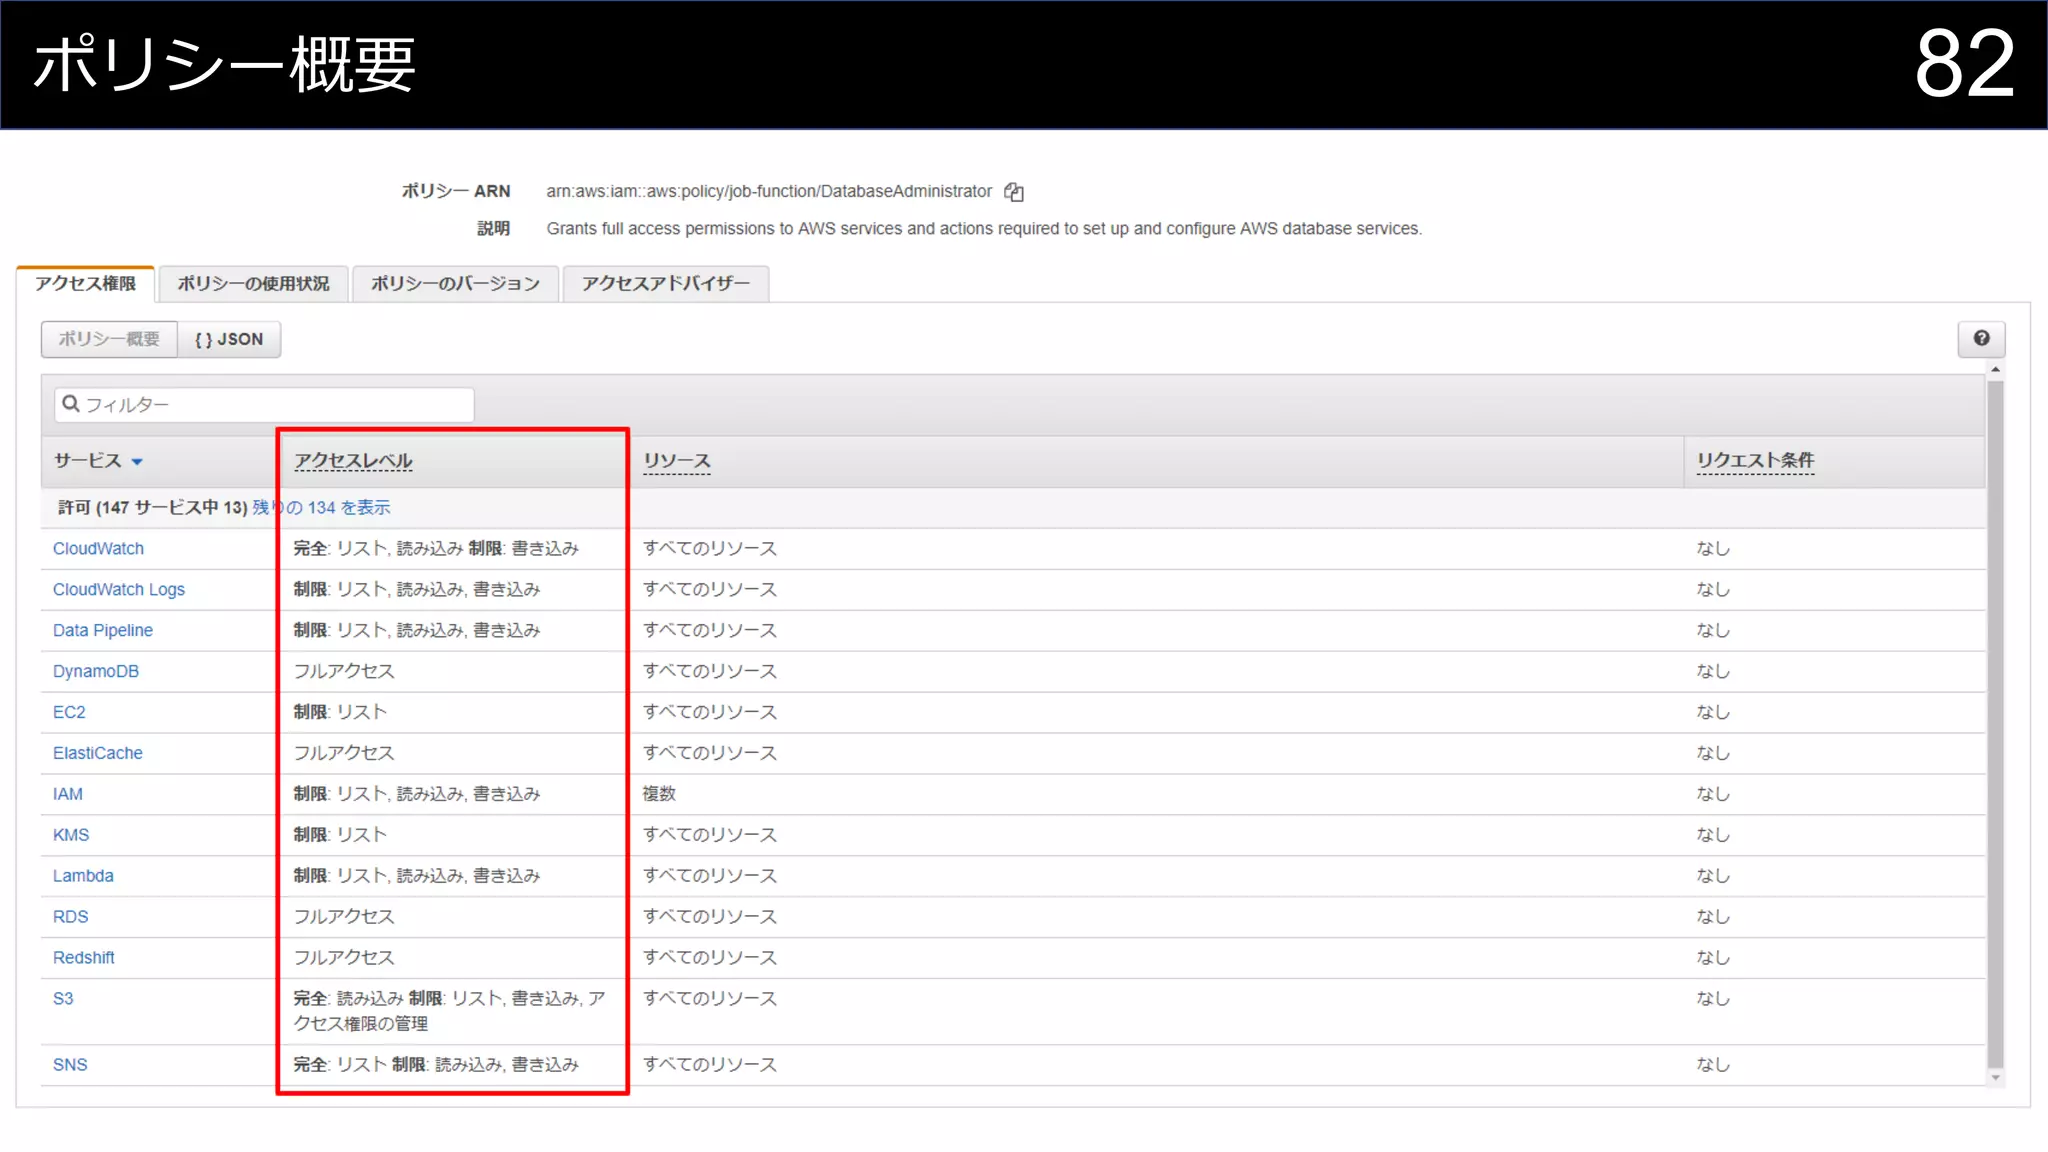
Task: Click リクエスト条件 column header
Action: [1755, 461]
